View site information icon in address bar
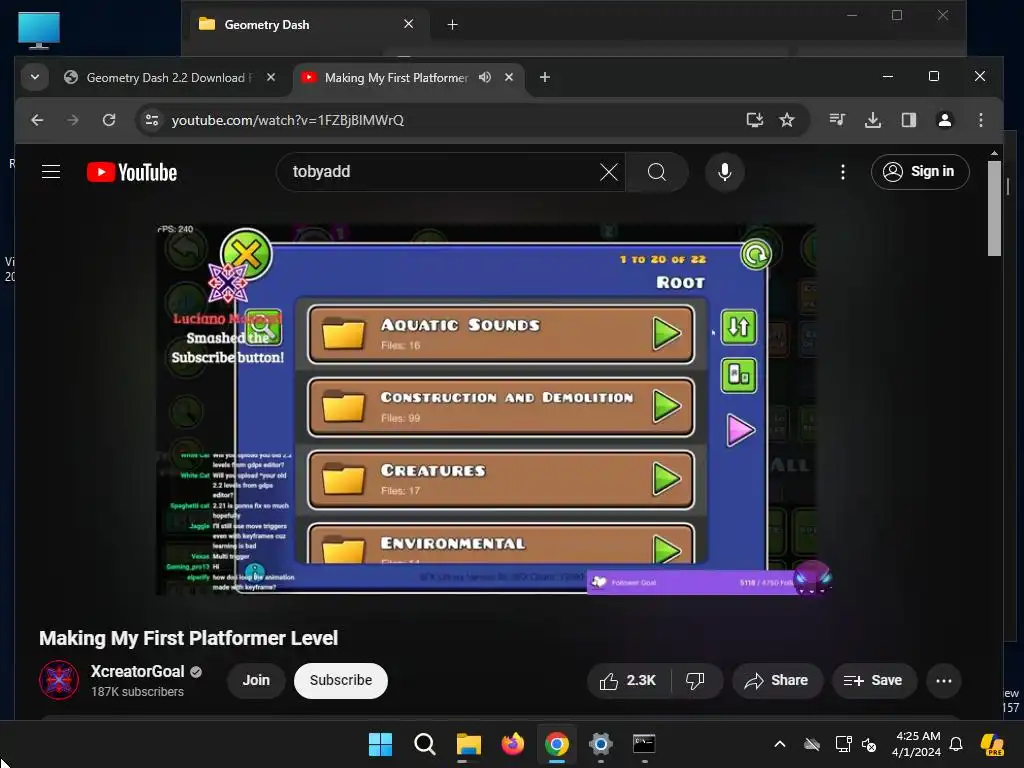This screenshot has height=768, width=1024. [x=152, y=120]
